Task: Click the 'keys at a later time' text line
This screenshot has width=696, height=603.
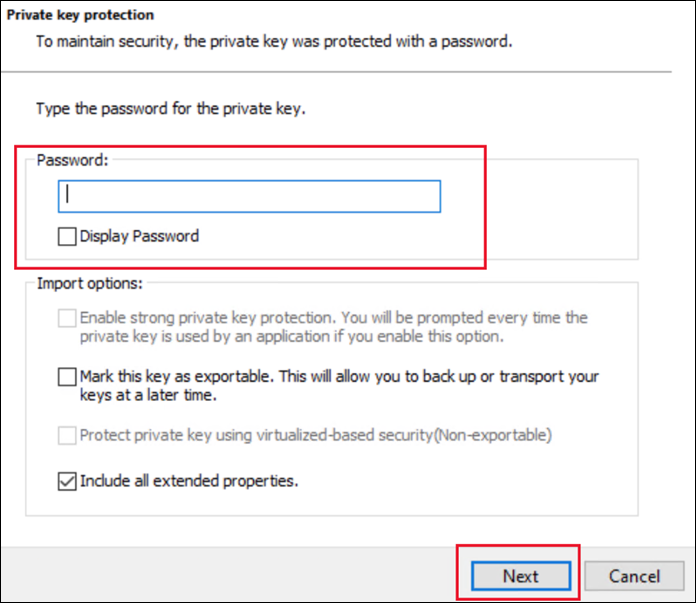Action: coord(149,395)
